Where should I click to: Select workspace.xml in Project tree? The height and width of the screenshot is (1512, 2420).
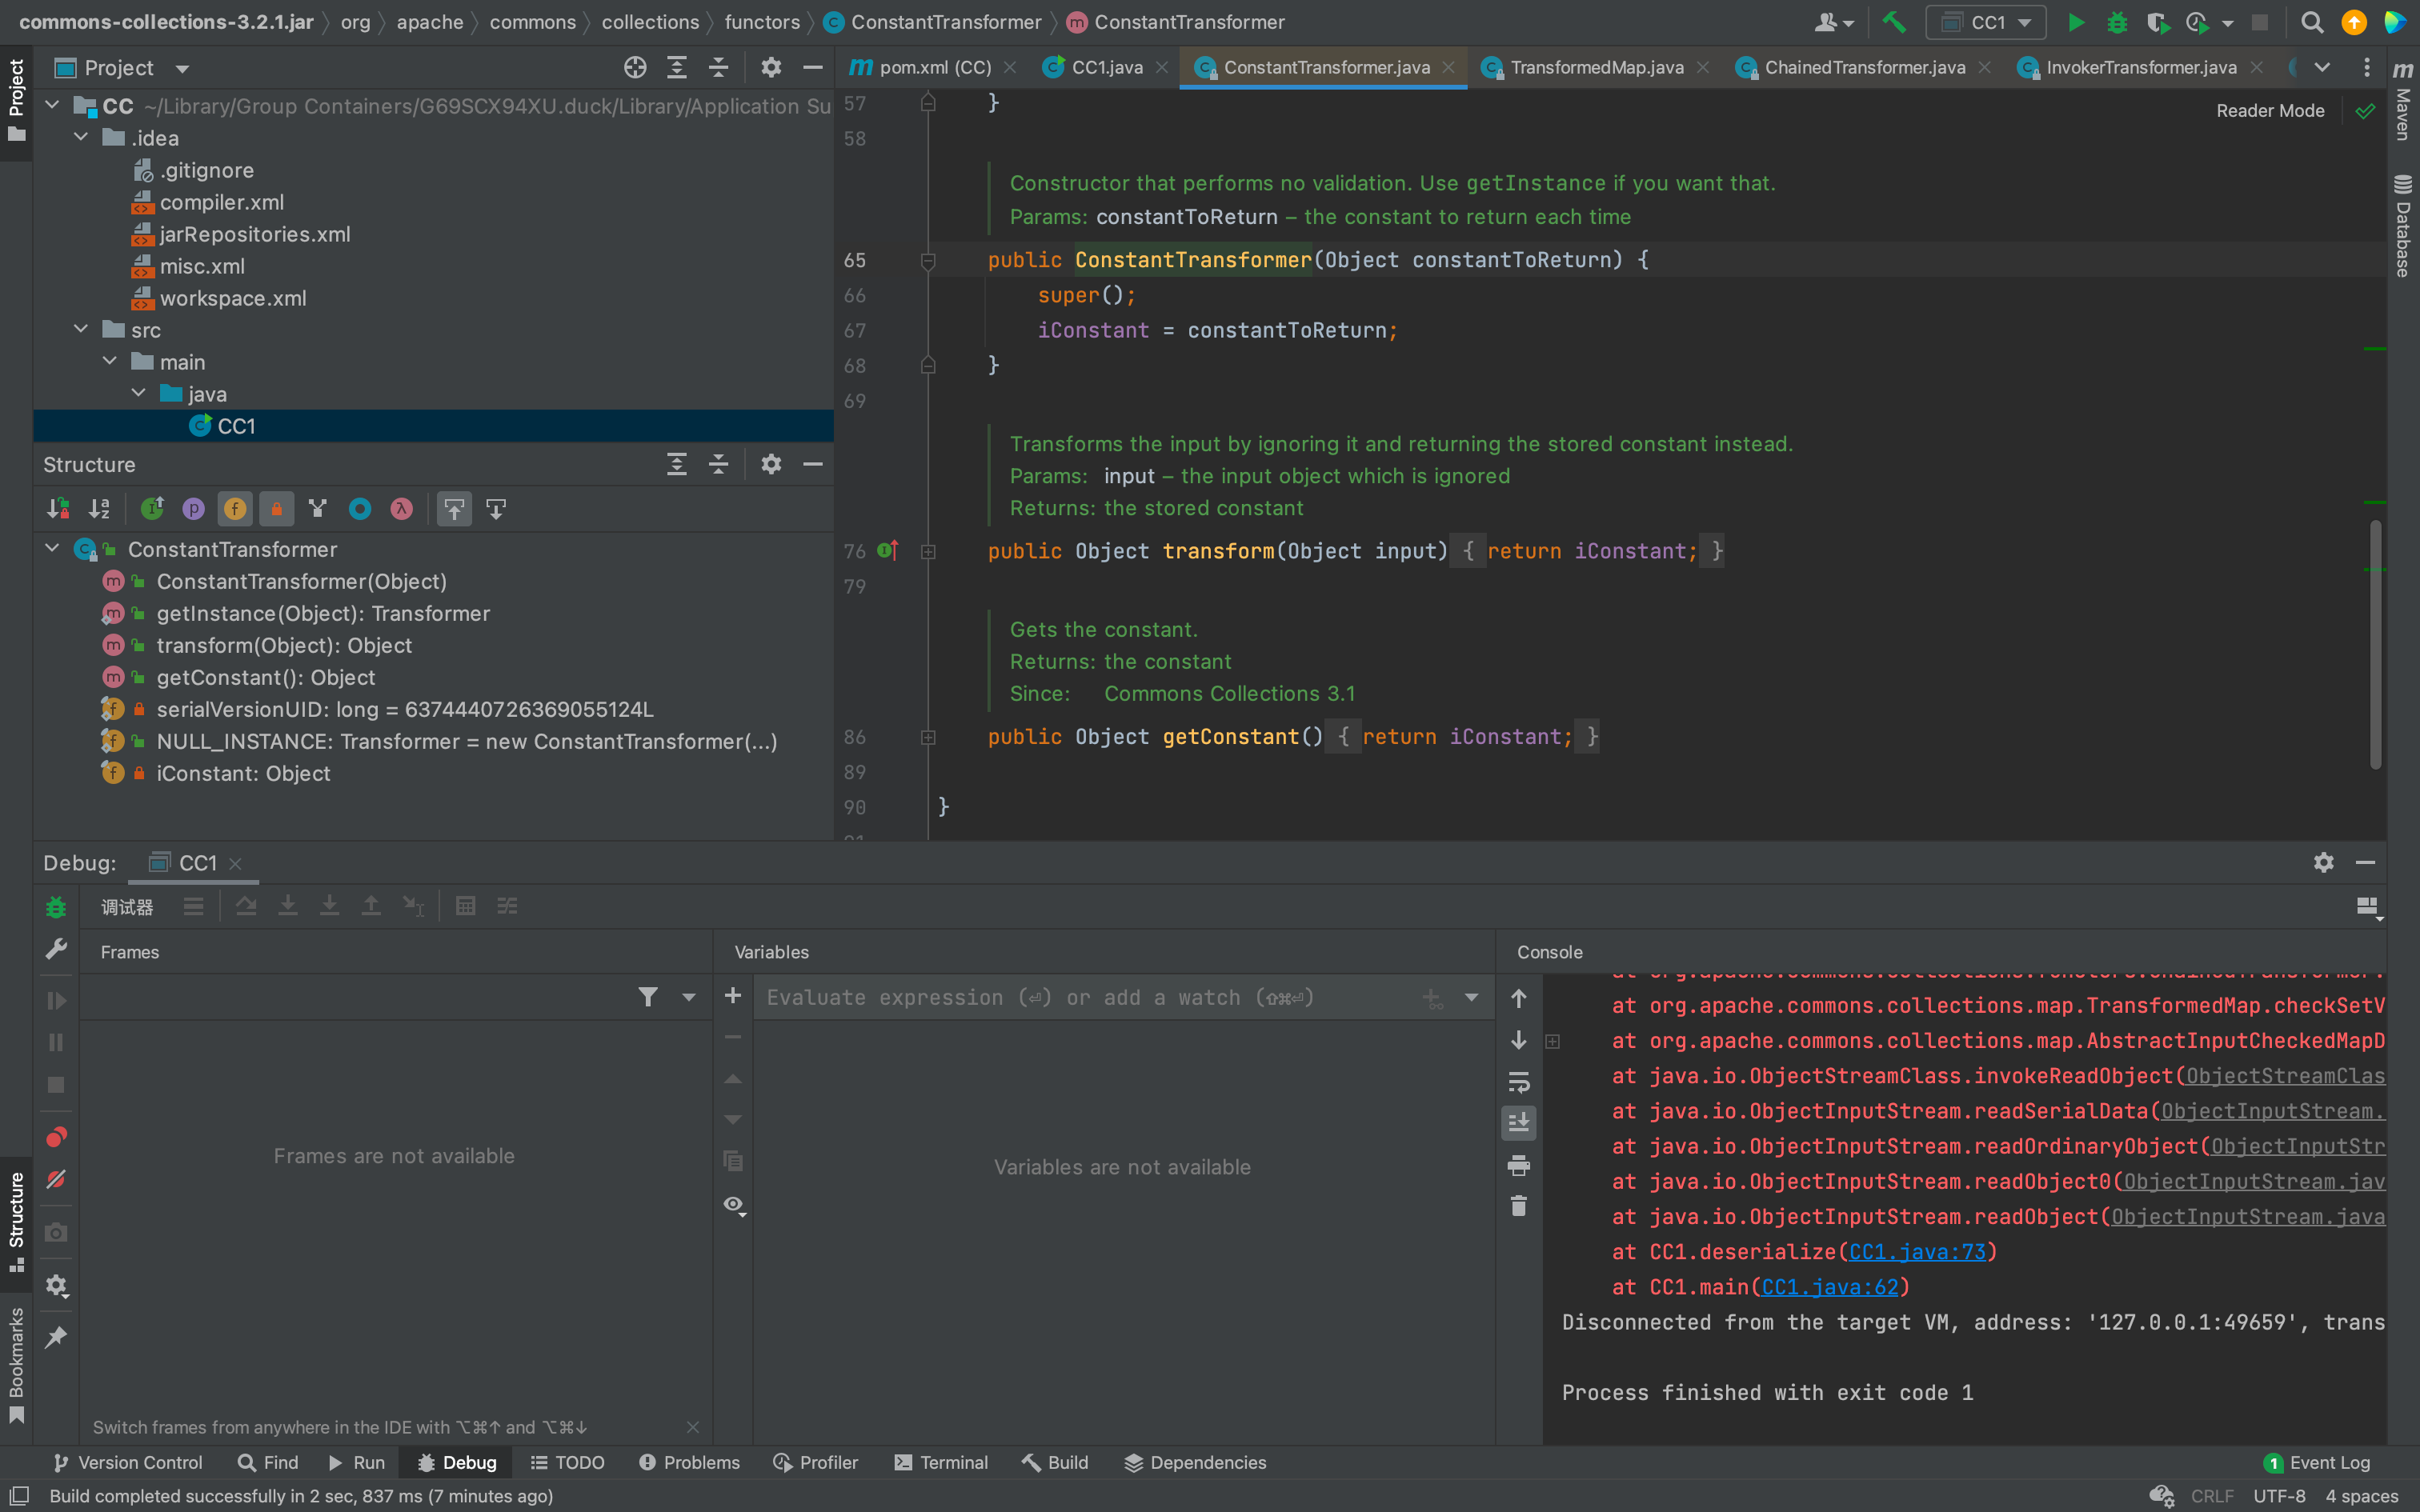(x=233, y=298)
